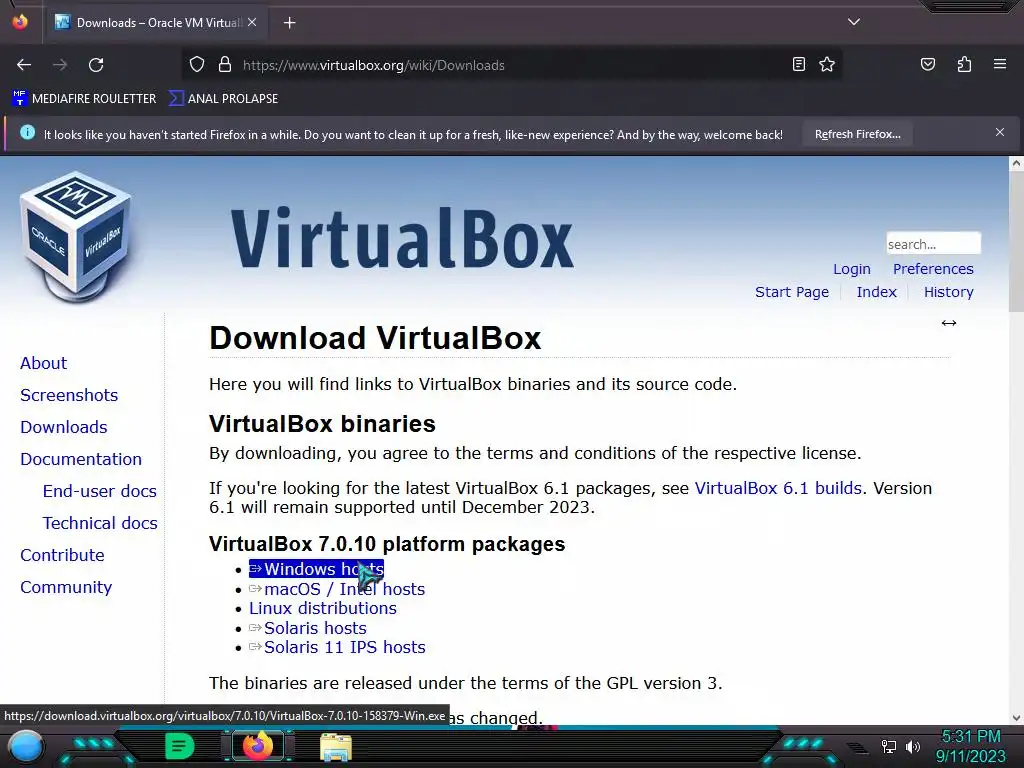This screenshot has height=768, width=1024.
Task: Click the page URL in address bar
Action: pyautogui.click(x=374, y=65)
